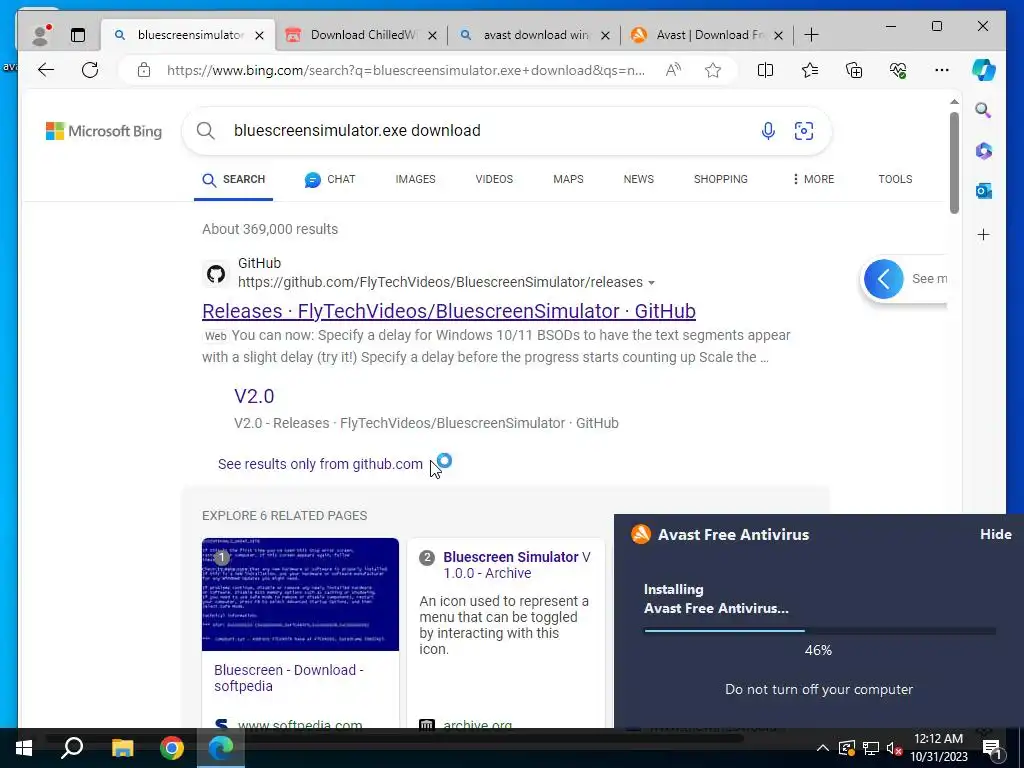Open Bluescreen Download softpedia link
Viewport: 1024px width, 768px height.
(x=289, y=678)
